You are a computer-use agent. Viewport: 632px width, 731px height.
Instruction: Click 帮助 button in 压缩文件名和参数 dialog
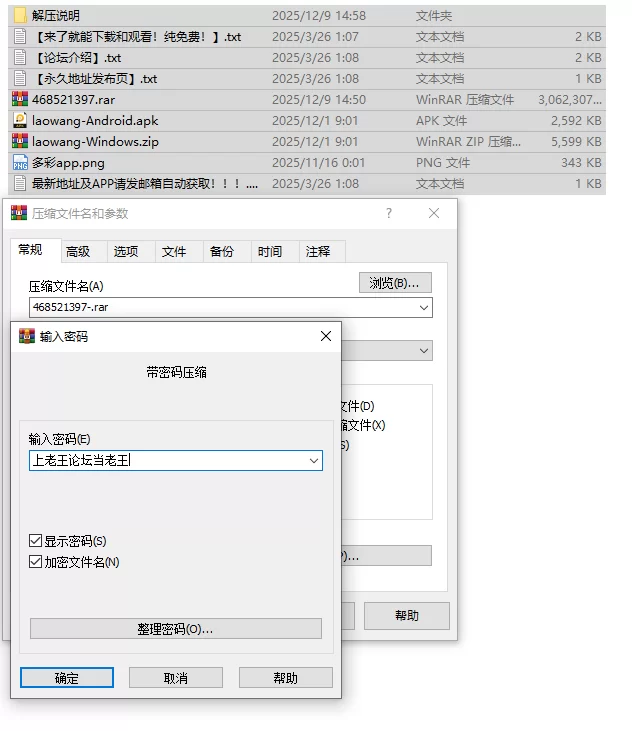[x=407, y=616]
